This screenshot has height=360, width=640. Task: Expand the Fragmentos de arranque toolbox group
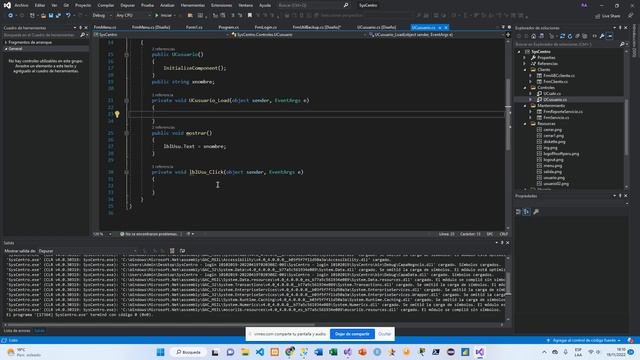(6, 42)
